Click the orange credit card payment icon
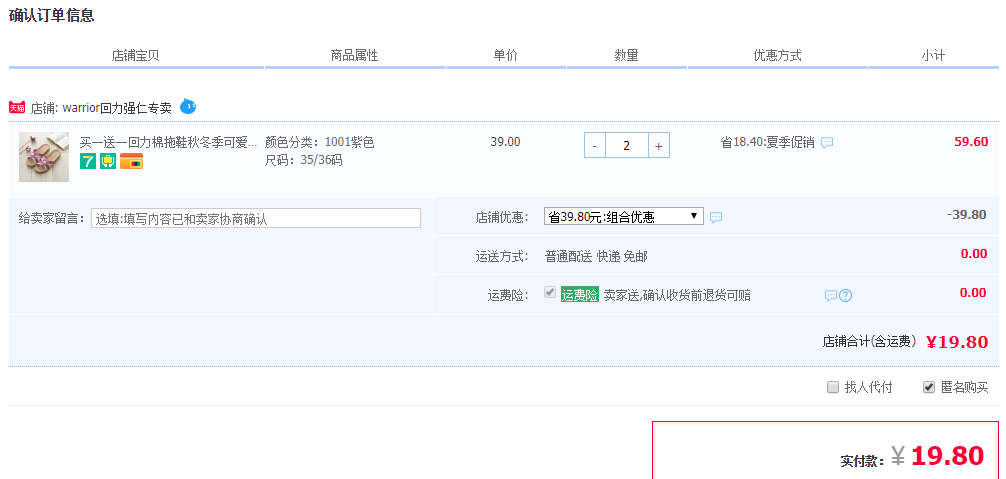The height and width of the screenshot is (479, 1006). pos(132,161)
